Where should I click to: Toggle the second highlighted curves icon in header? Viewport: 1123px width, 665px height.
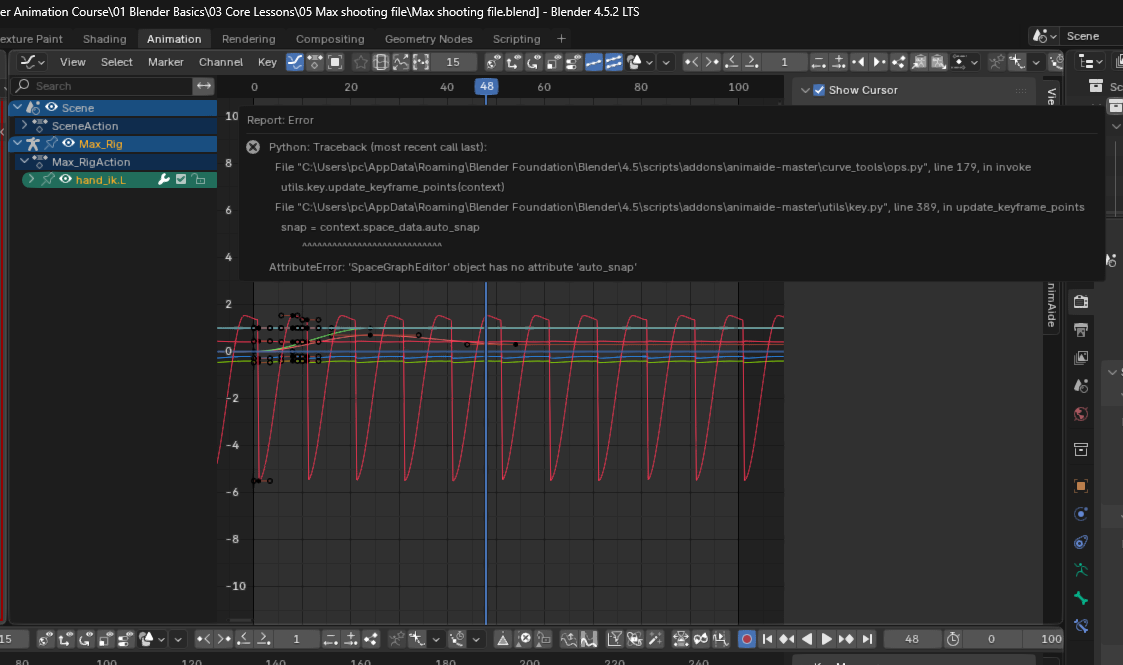coord(614,62)
